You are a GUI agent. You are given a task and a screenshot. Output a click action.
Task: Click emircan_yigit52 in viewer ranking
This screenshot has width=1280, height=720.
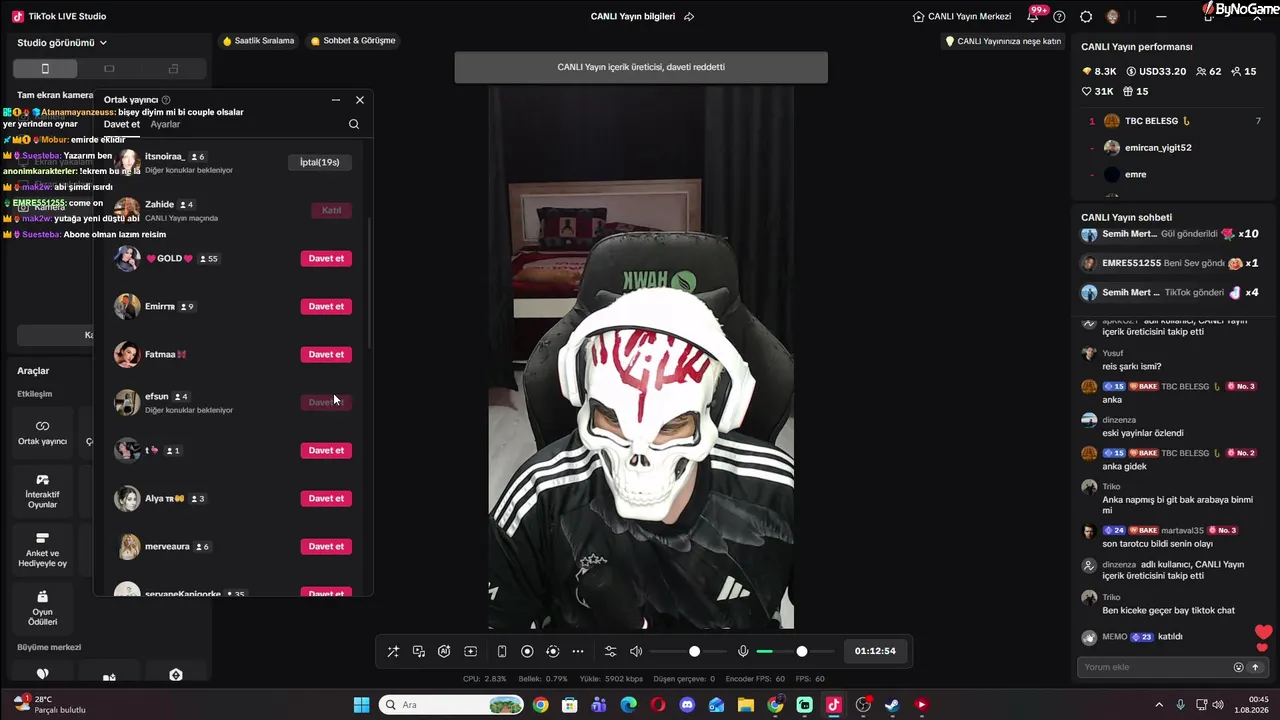(x=1175, y=148)
